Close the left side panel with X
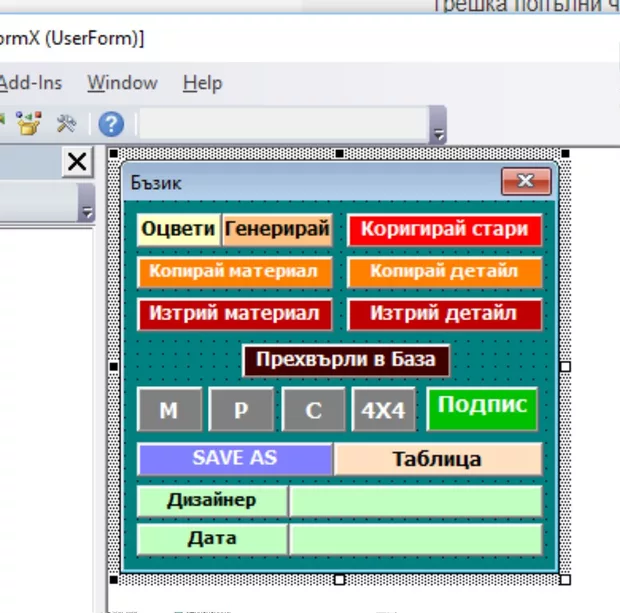 tap(77, 162)
